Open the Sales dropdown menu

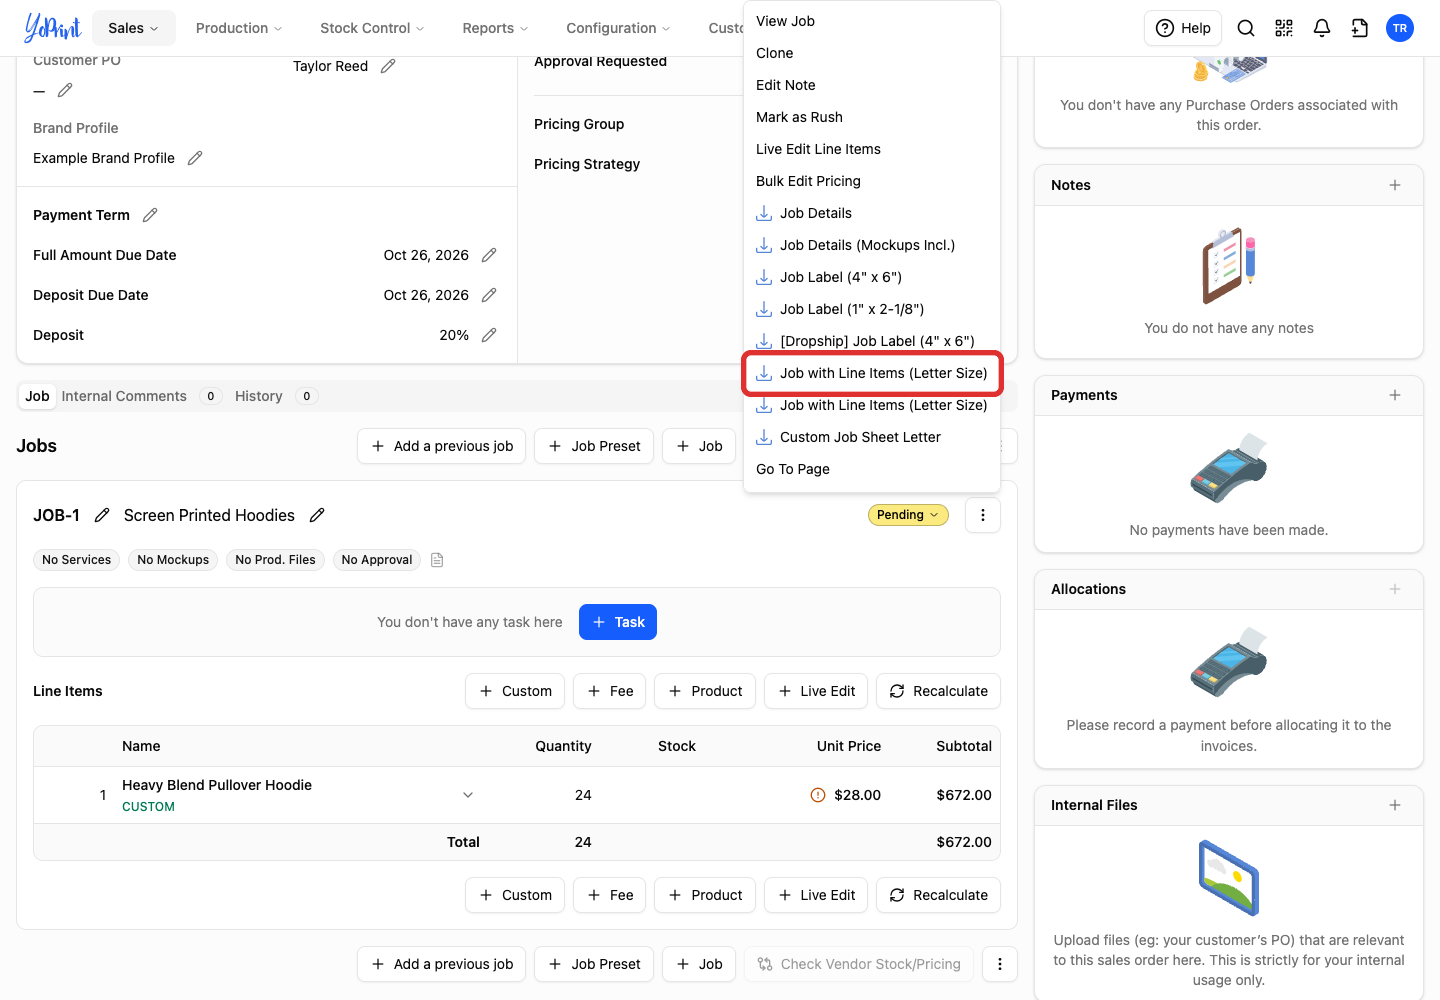click(x=134, y=28)
